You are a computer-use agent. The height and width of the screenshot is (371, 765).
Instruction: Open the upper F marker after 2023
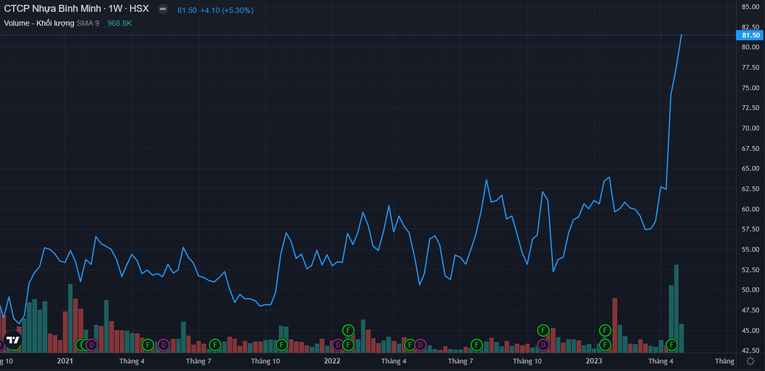[x=605, y=330]
